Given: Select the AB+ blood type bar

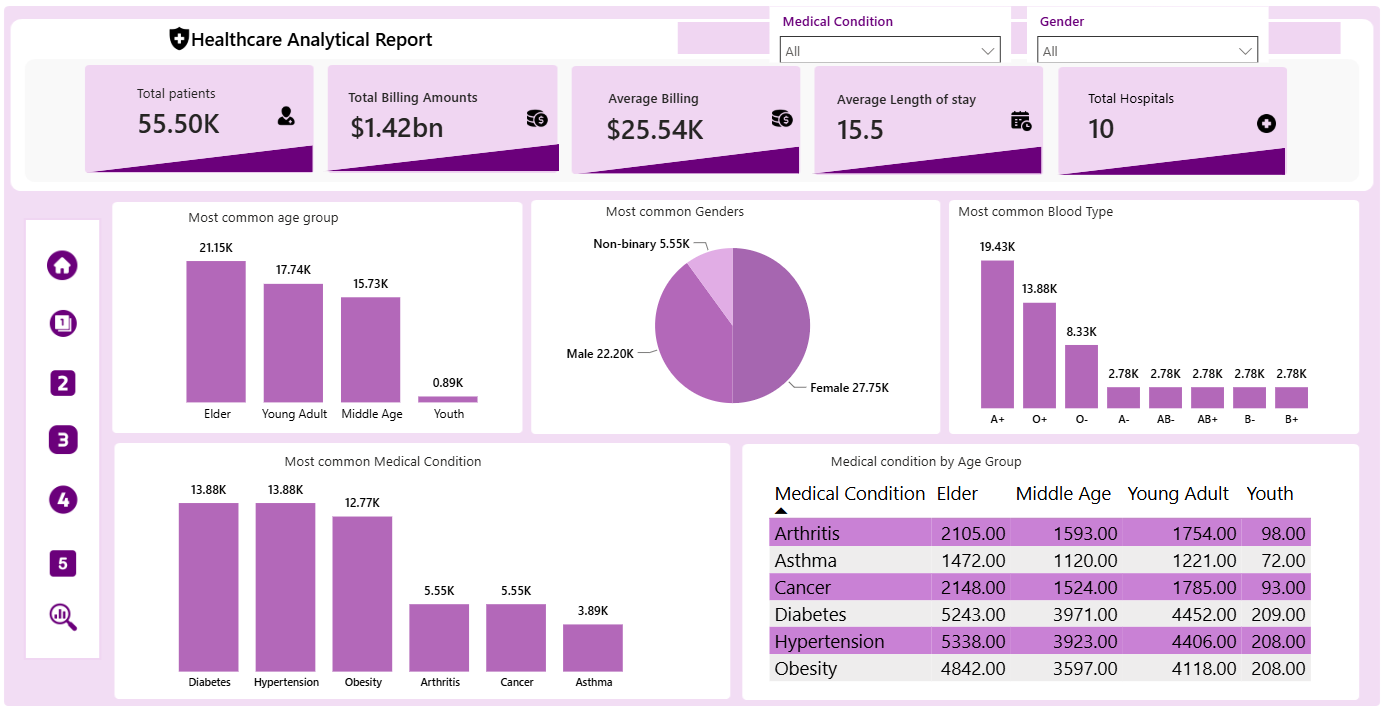Looking at the screenshot, I should (x=1207, y=397).
